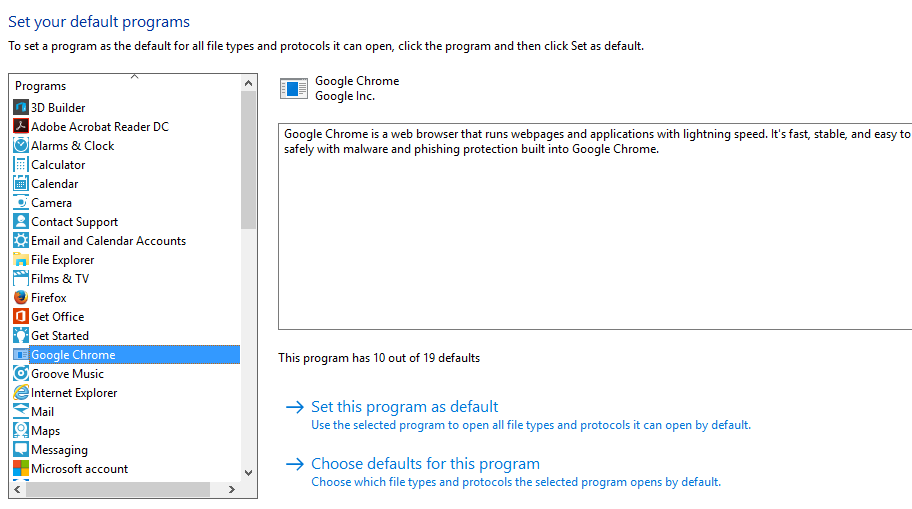Select highlighted Google Chrome entry
Viewport: 912px width, 509px height.
click(134, 355)
